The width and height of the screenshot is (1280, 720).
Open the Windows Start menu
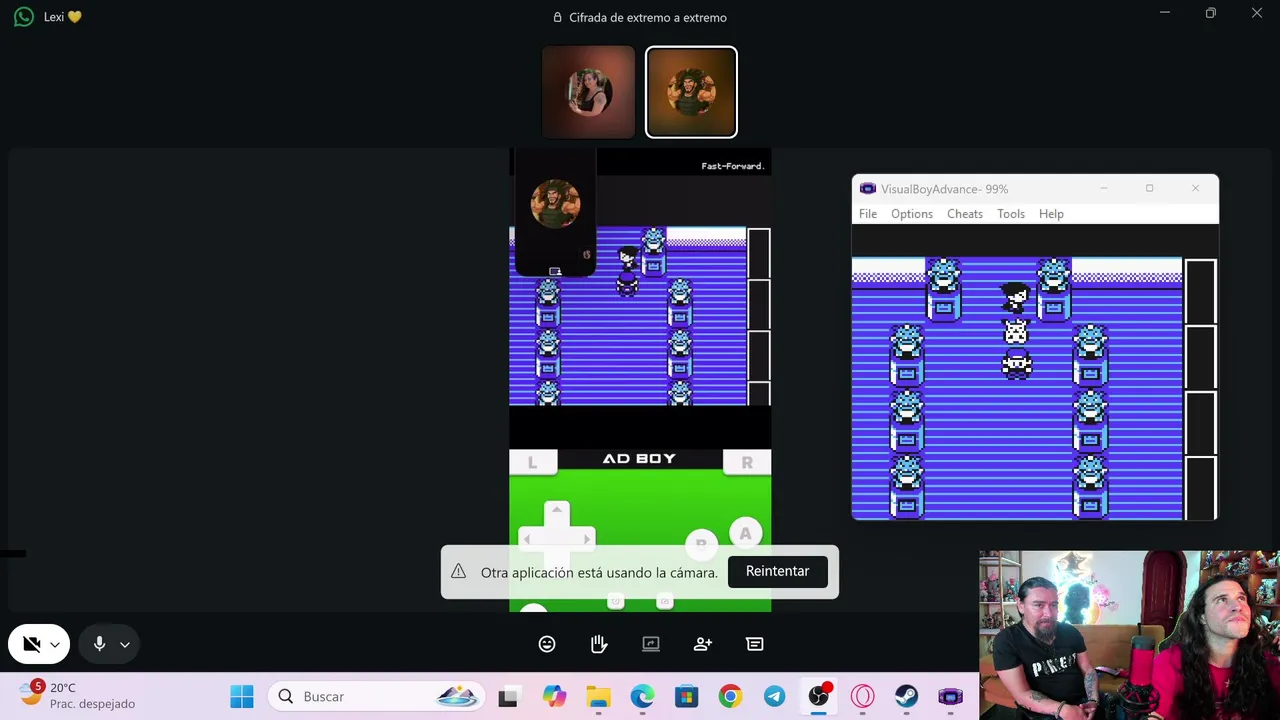(x=242, y=696)
